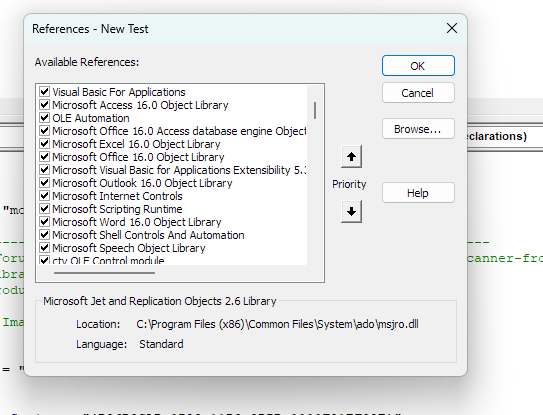Viewport: 543px width, 415px height.
Task: Click the vertical scrollbar thumb in references list
Action: pyautogui.click(x=315, y=110)
